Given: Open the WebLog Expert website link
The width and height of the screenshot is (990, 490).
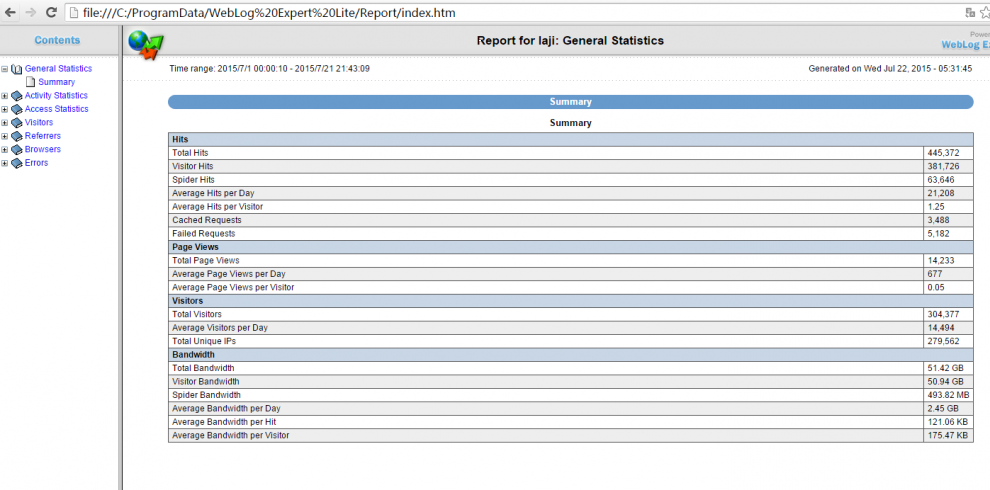Looking at the screenshot, I should coord(964,45).
